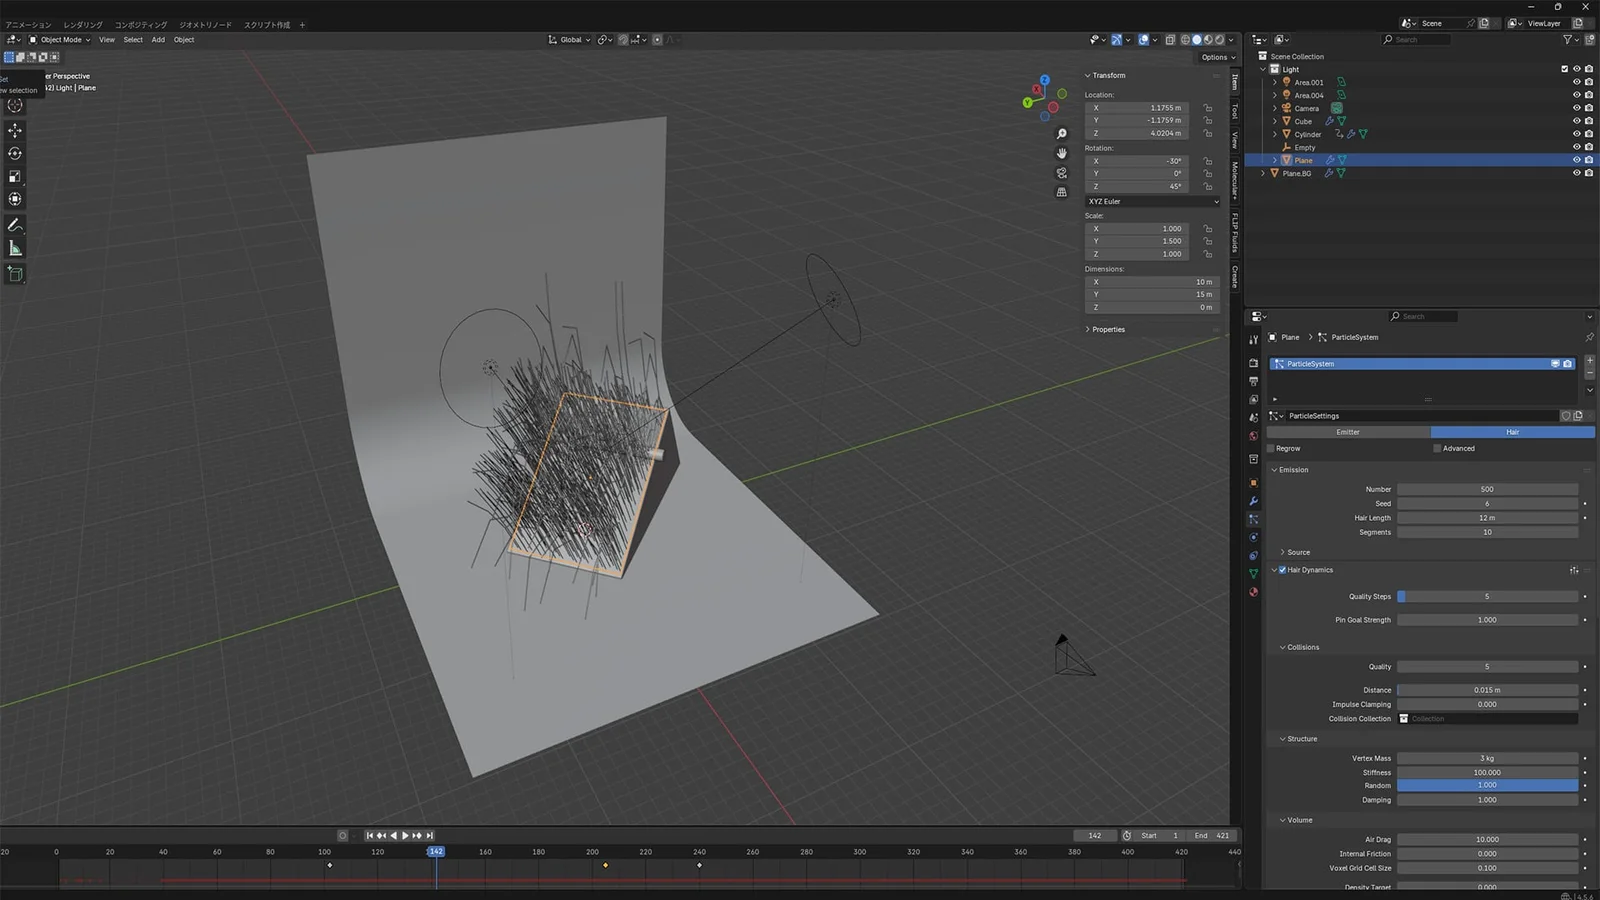1600x900 pixels.
Task: Uncheck the Hair Dynamics checkbox
Action: (x=1283, y=570)
